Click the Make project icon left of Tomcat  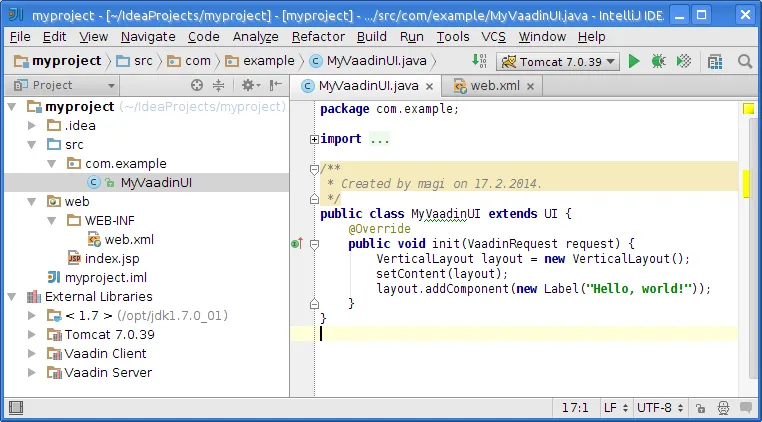click(x=480, y=61)
